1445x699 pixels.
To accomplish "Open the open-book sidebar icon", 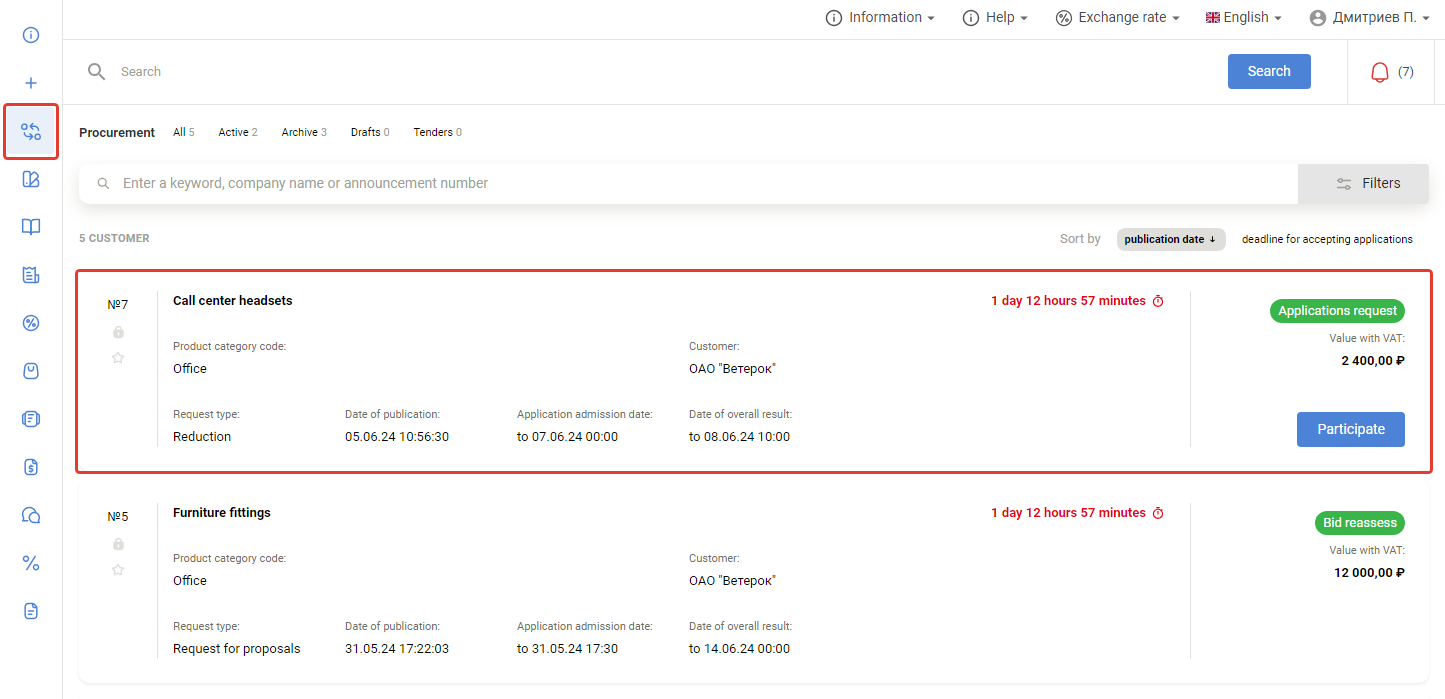I will point(31,227).
